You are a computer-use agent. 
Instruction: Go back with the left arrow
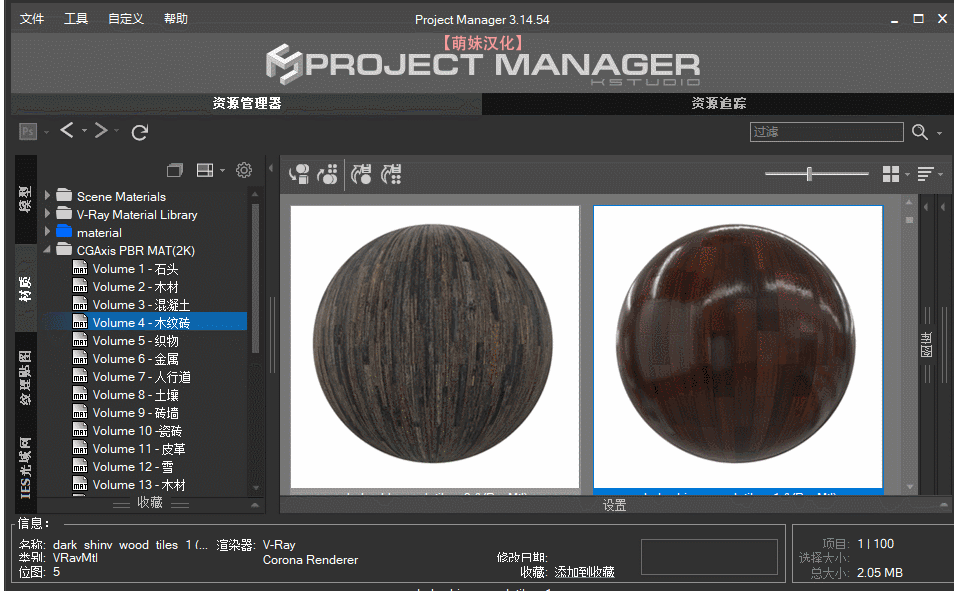(x=66, y=131)
